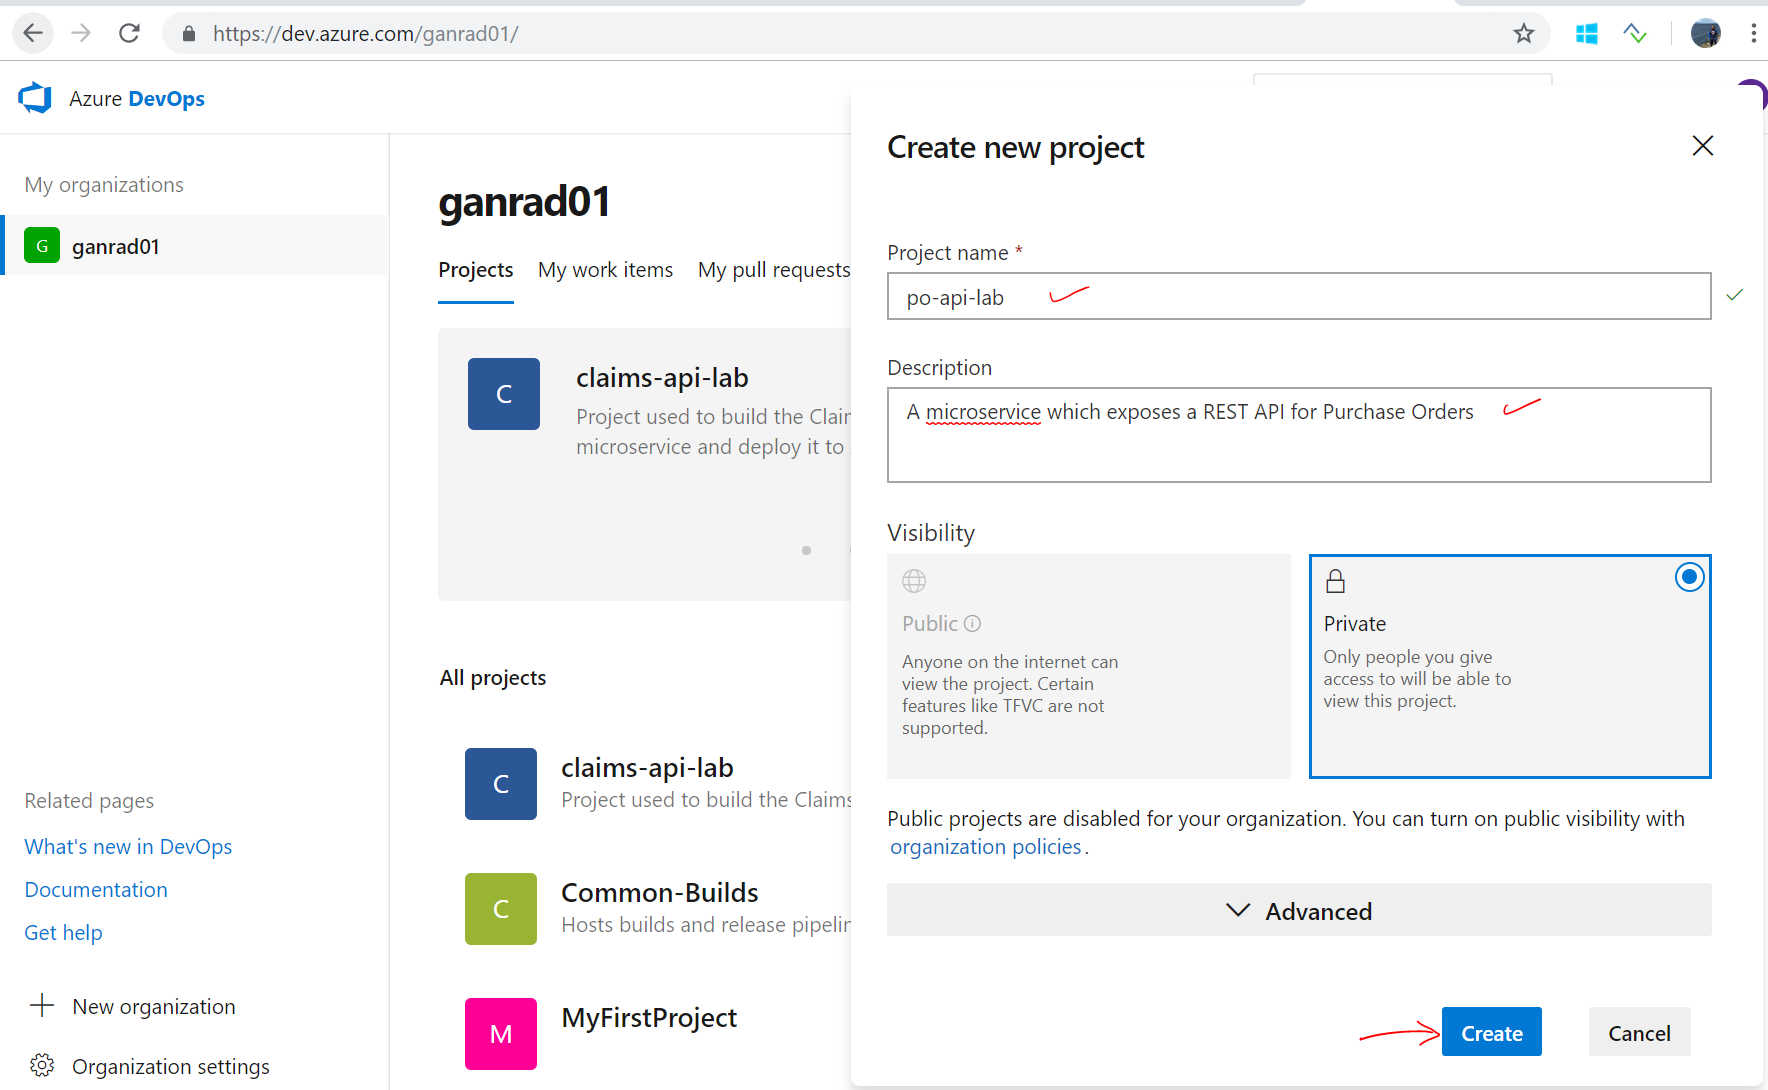Open the browser profile avatar
Image resolution: width=1768 pixels, height=1090 pixels.
pos(1705,33)
